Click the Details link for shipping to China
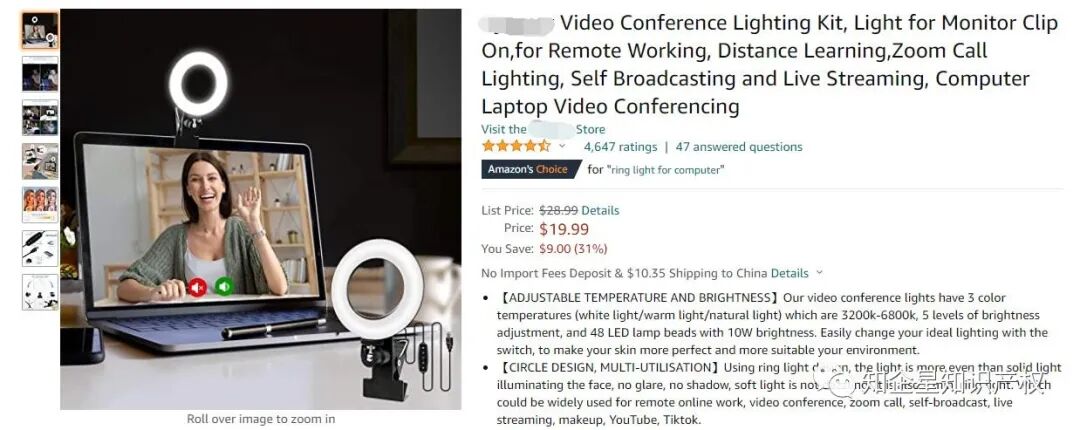This screenshot has width=1080, height=430. [x=789, y=273]
